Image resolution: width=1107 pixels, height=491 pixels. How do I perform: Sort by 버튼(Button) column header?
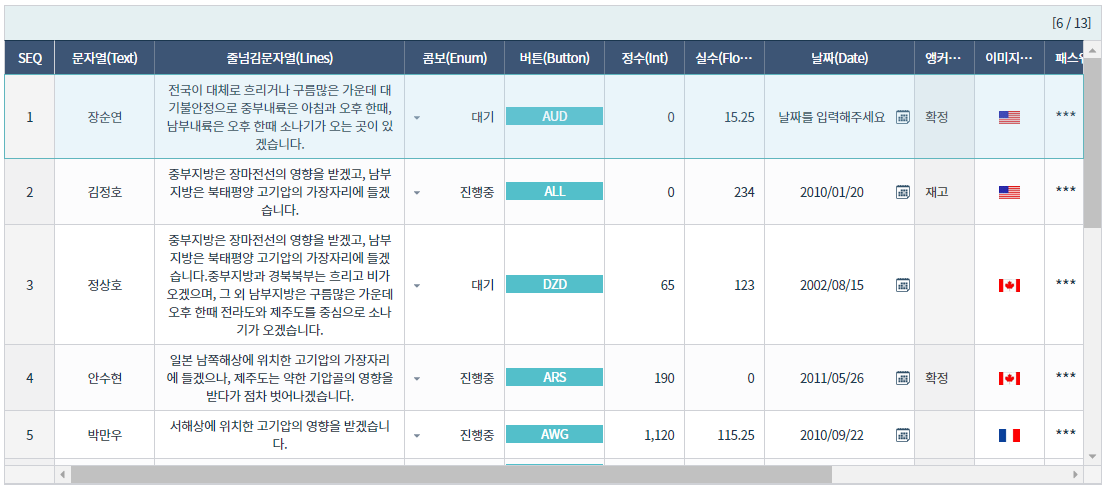point(554,58)
